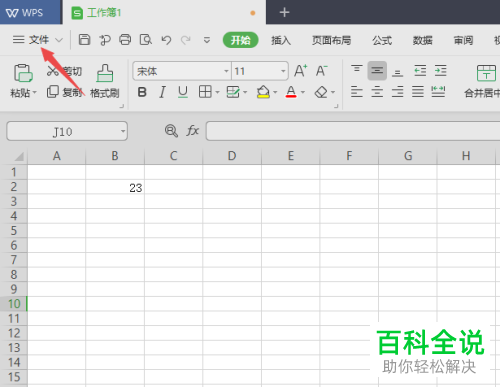
Task: Increase font size with A+ icon
Action: pos(301,71)
